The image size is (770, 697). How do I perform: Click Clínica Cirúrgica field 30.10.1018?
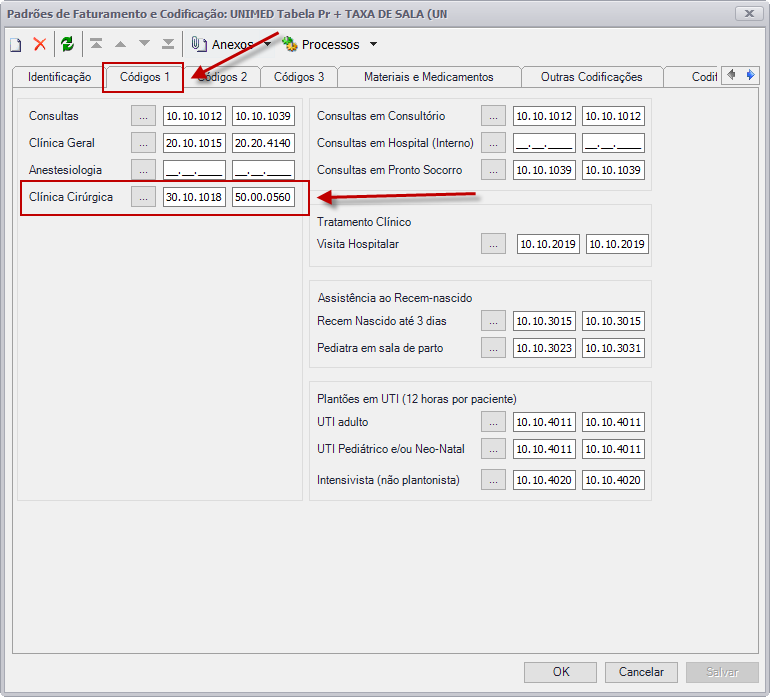click(x=194, y=197)
